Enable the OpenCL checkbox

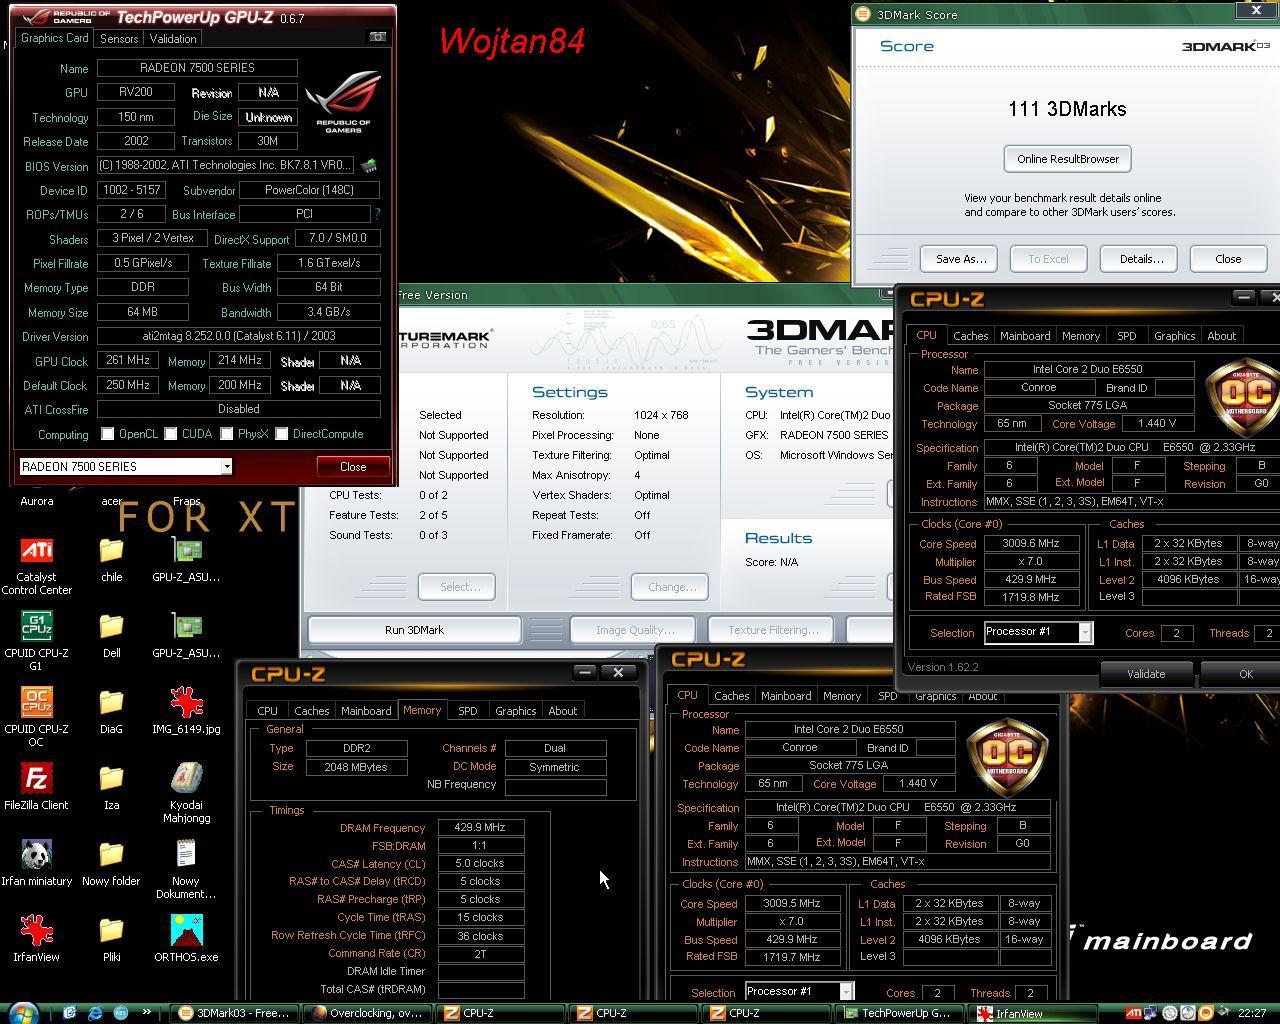pyautogui.click(x=108, y=434)
